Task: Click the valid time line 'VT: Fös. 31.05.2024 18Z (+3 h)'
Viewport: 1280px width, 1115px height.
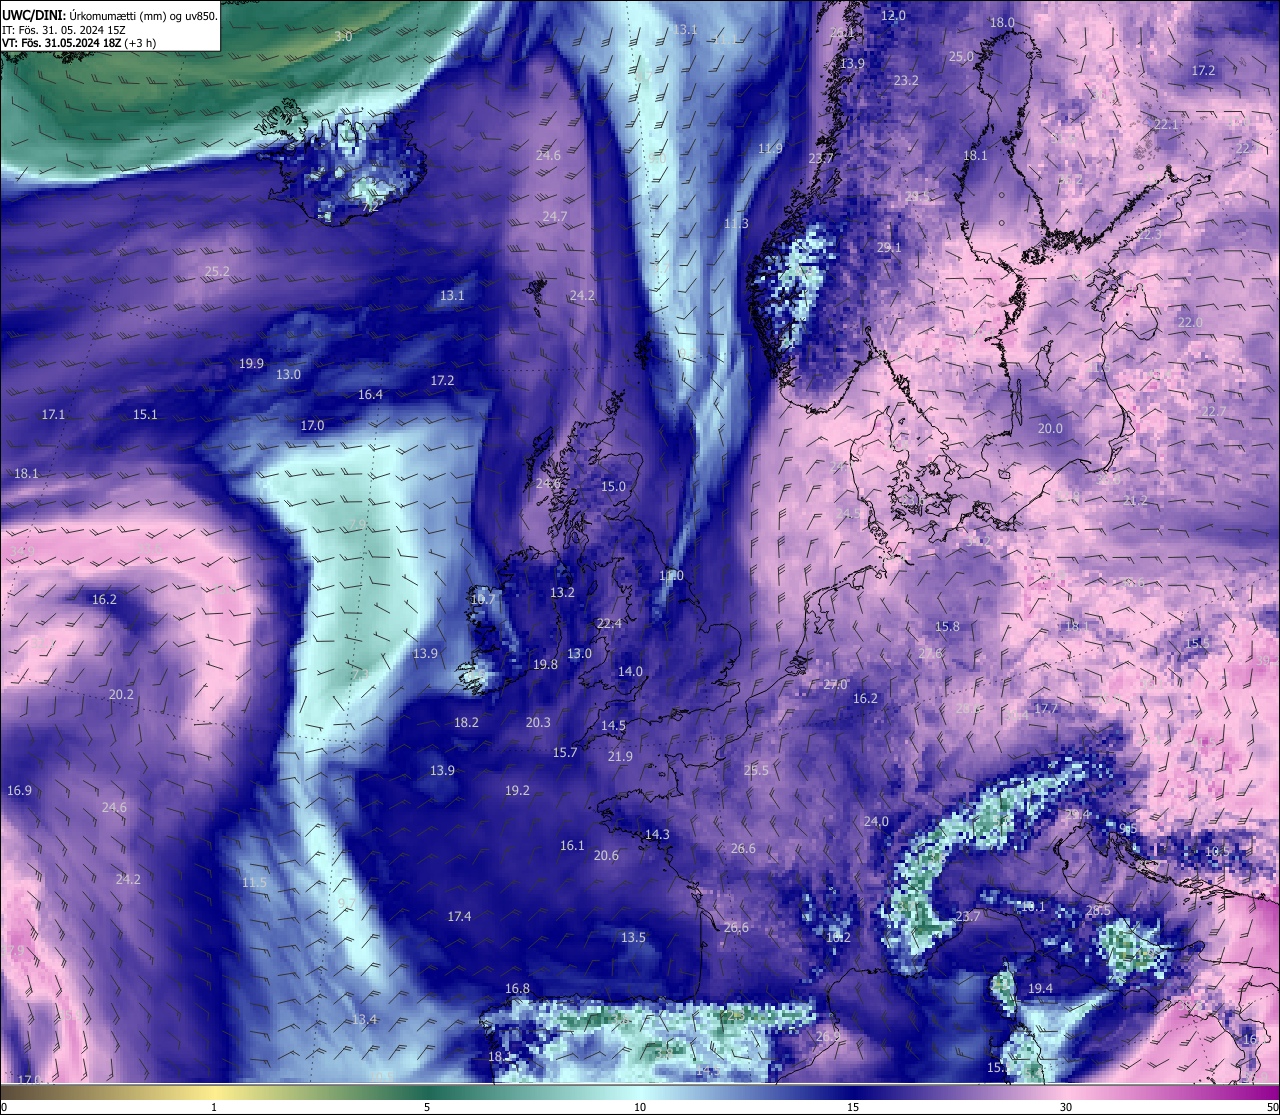Action: (x=79, y=43)
